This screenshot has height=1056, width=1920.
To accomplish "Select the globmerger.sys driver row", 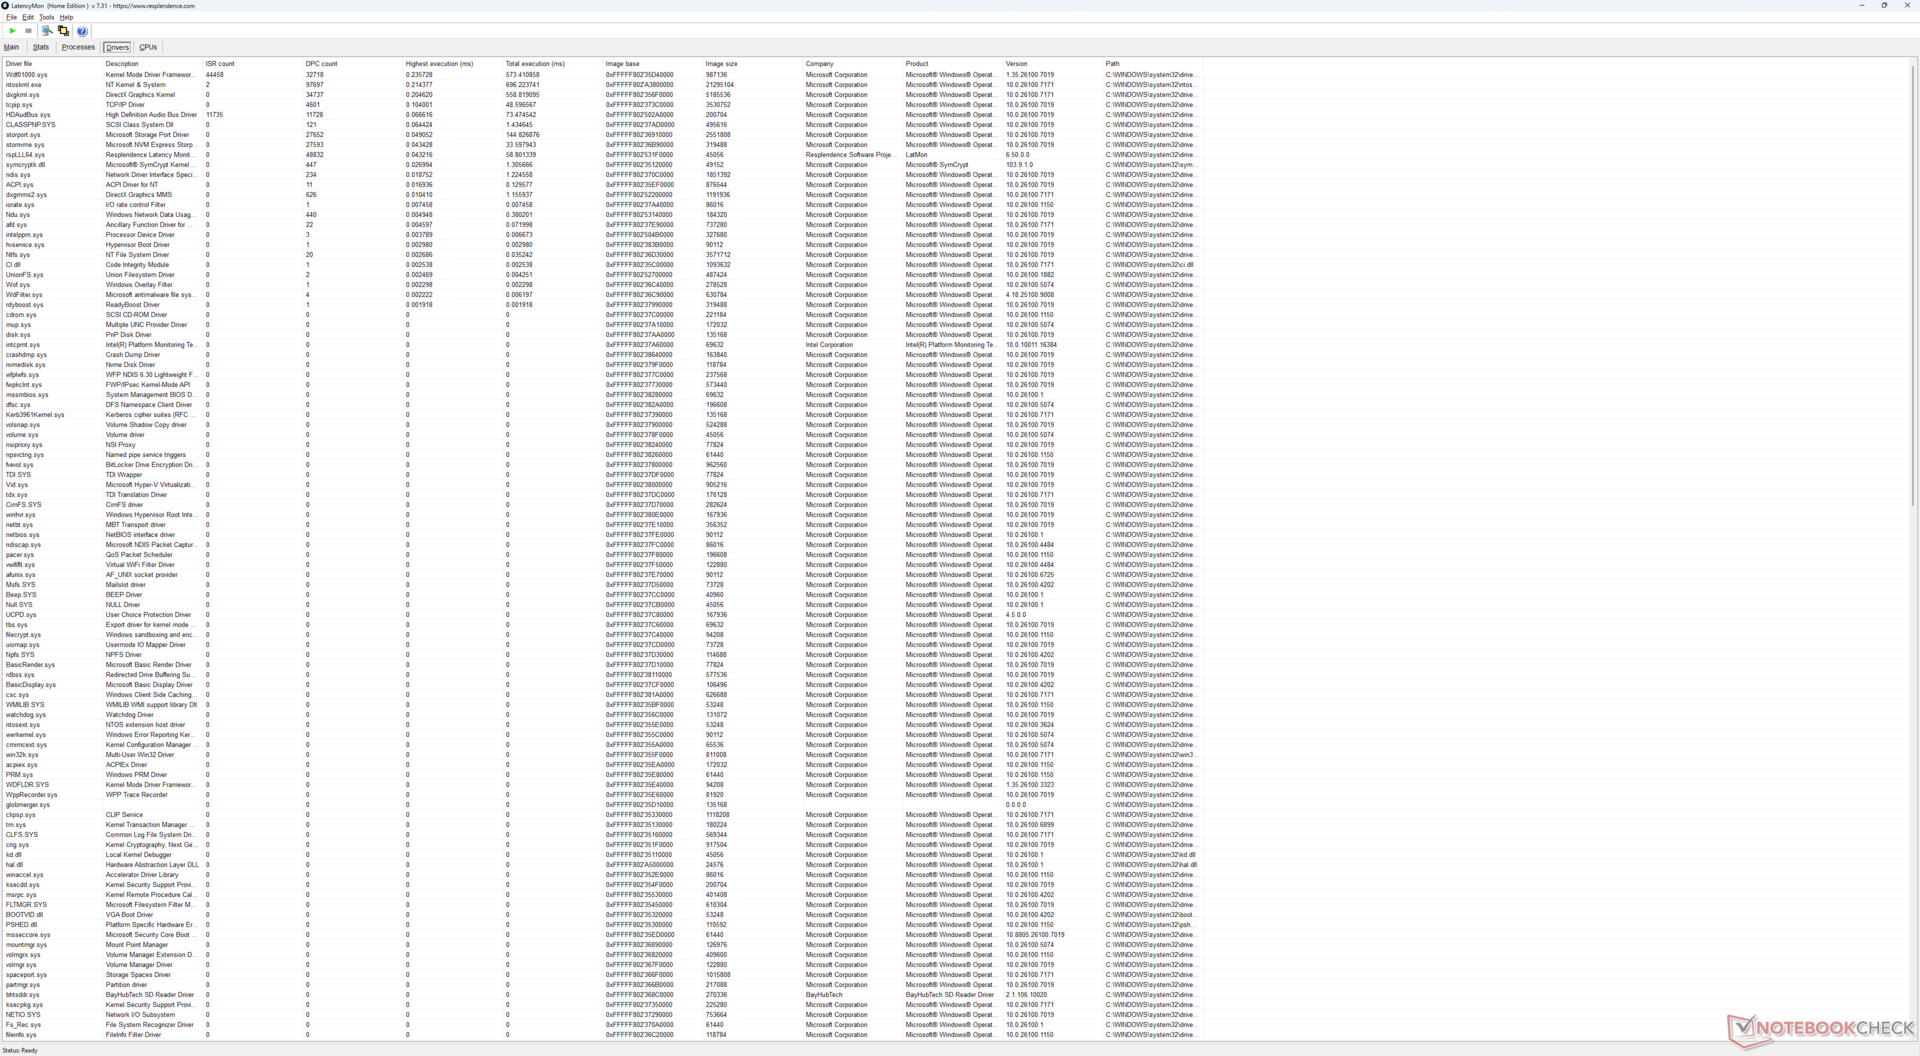I will tap(602, 805).
